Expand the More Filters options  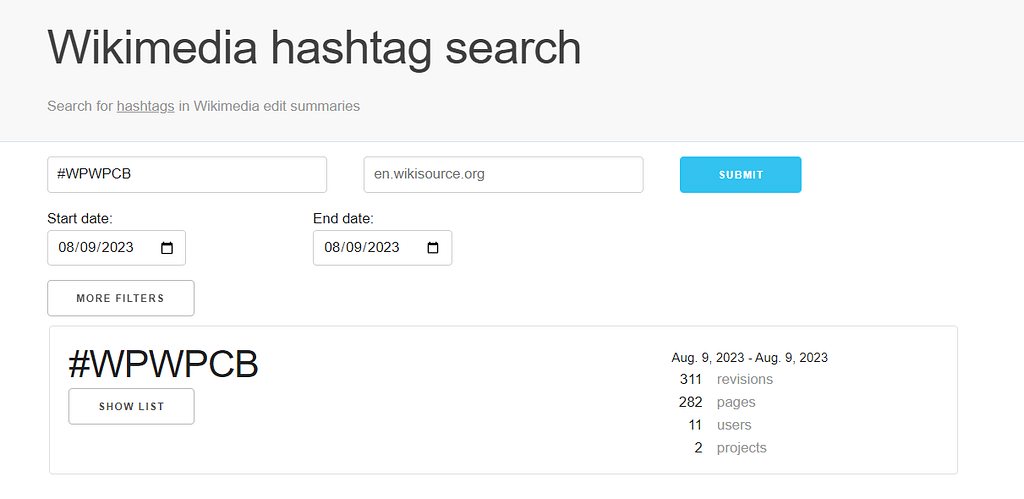(x=120, y=298)
